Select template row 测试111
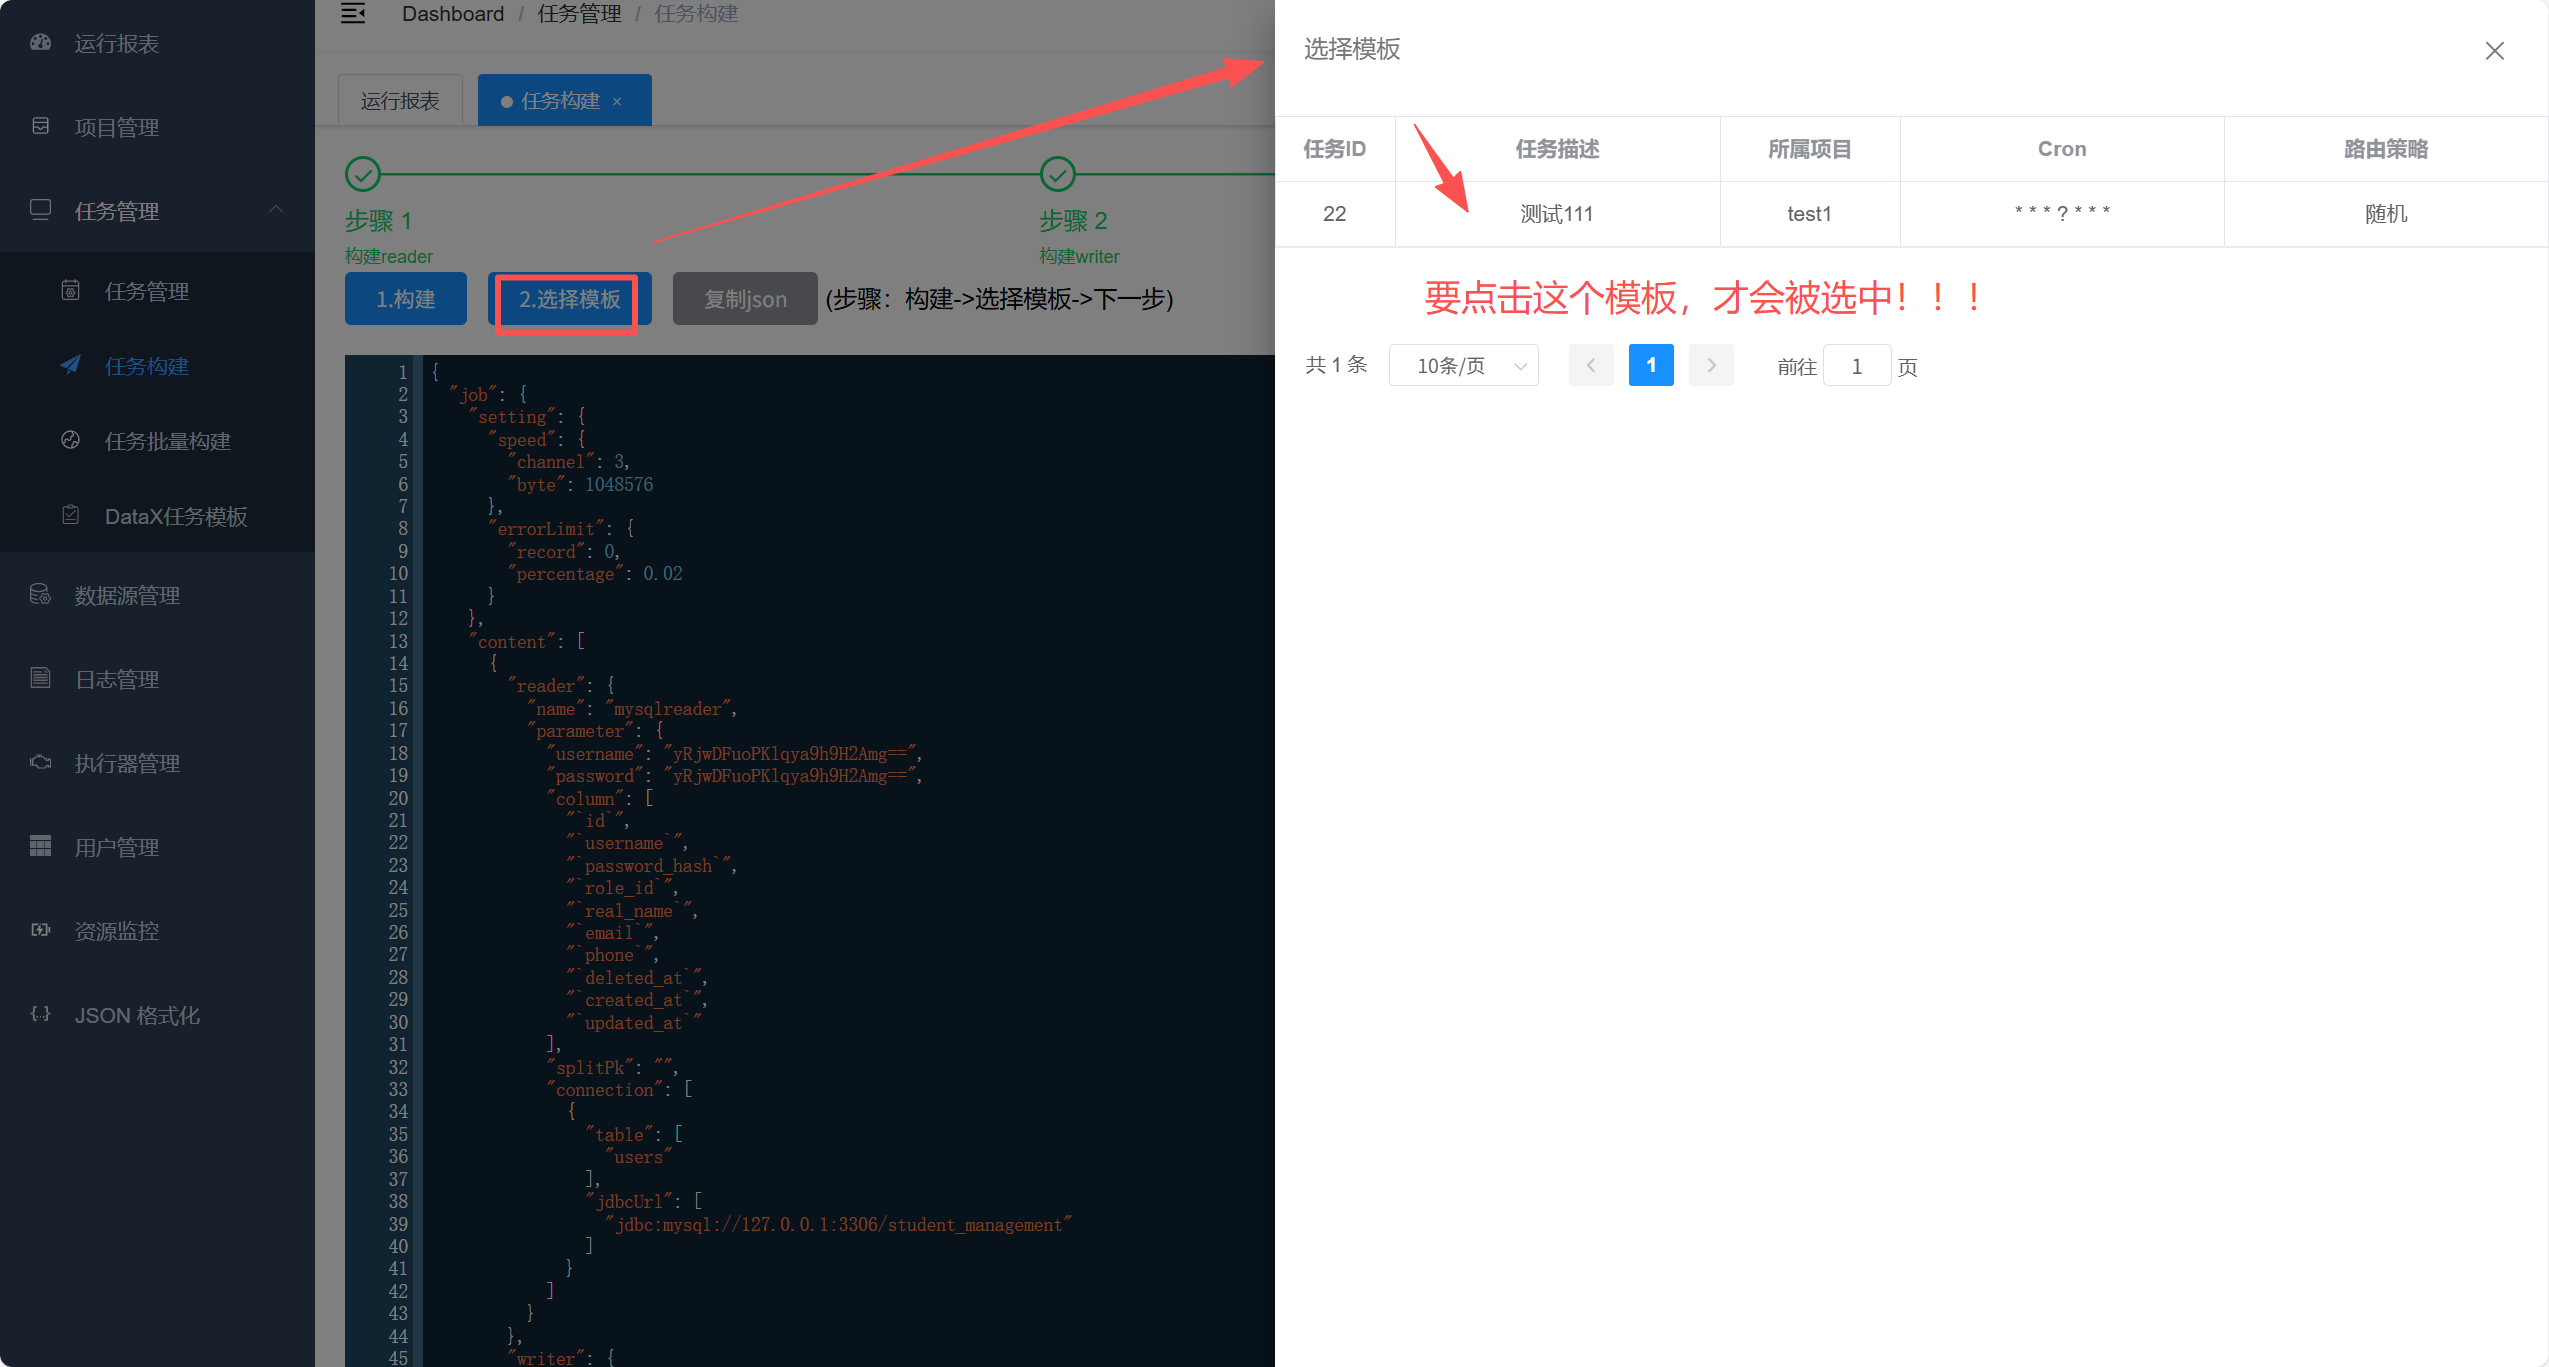2549x1367 pixels. pyautogui.click(x=1556, y=214)
